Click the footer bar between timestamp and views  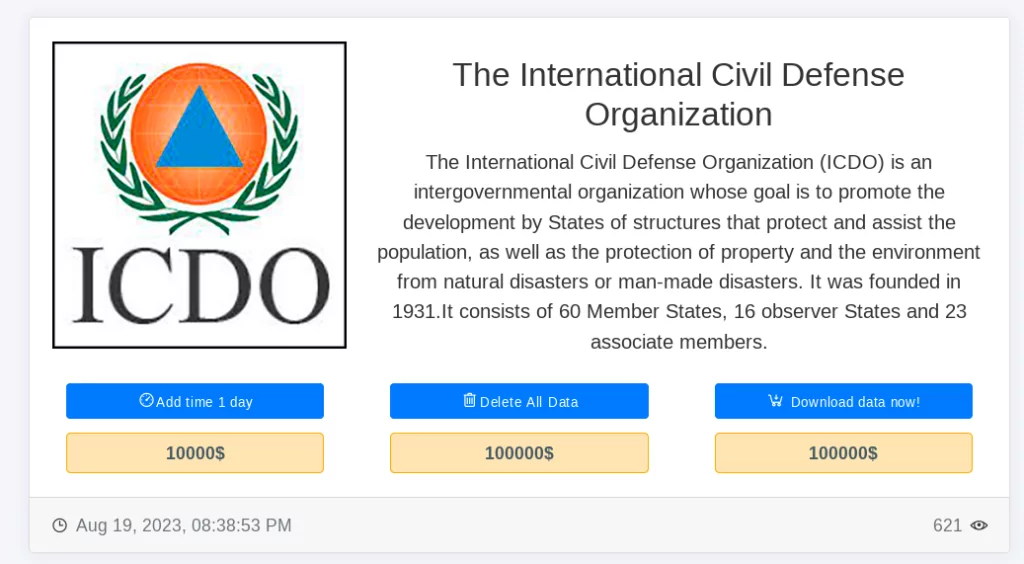611,525
